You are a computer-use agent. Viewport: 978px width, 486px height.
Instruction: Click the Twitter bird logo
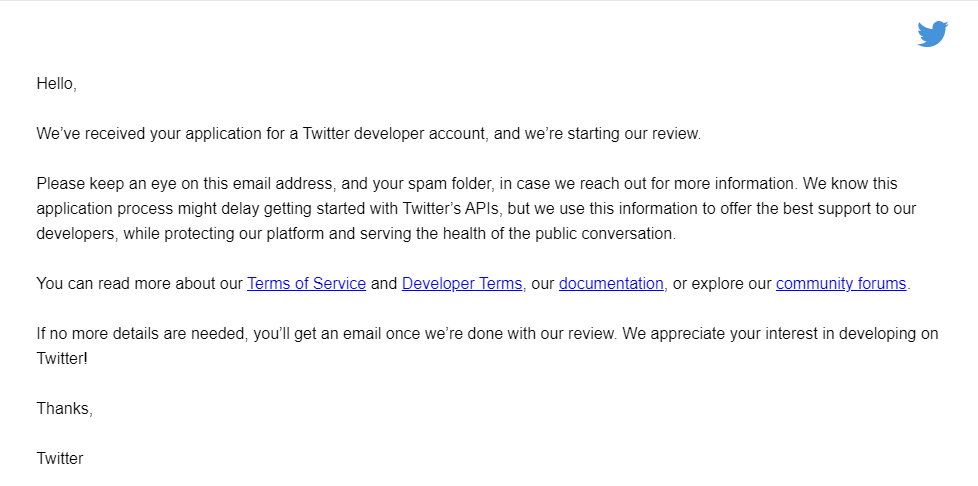[932, 34]
